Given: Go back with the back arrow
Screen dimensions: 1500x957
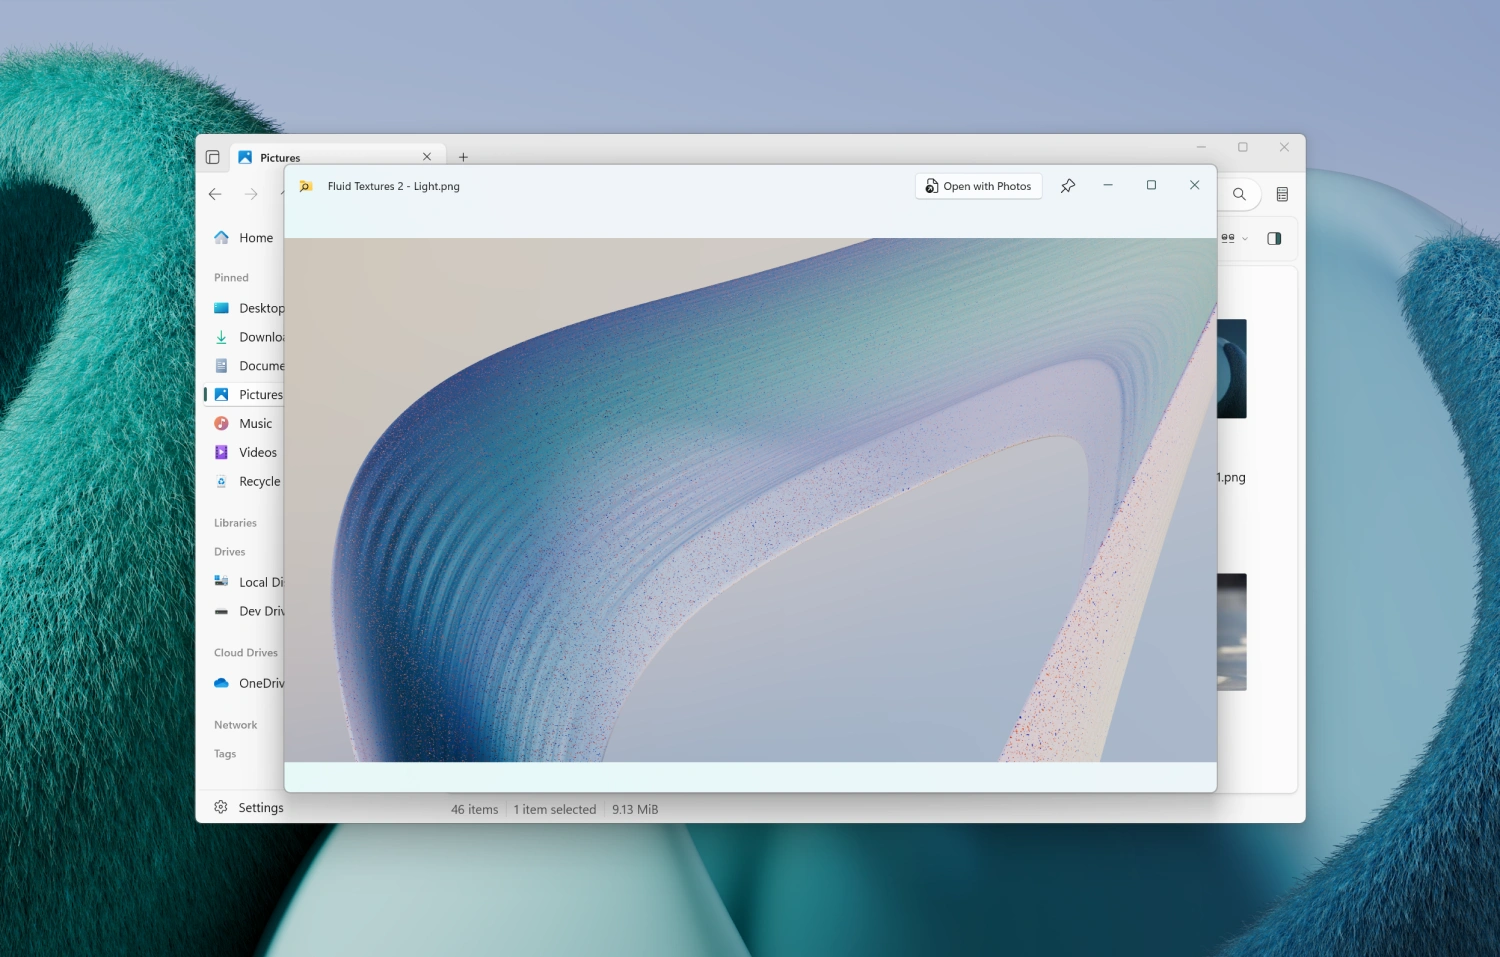Looking at the screenshot, I should [215, 195].
